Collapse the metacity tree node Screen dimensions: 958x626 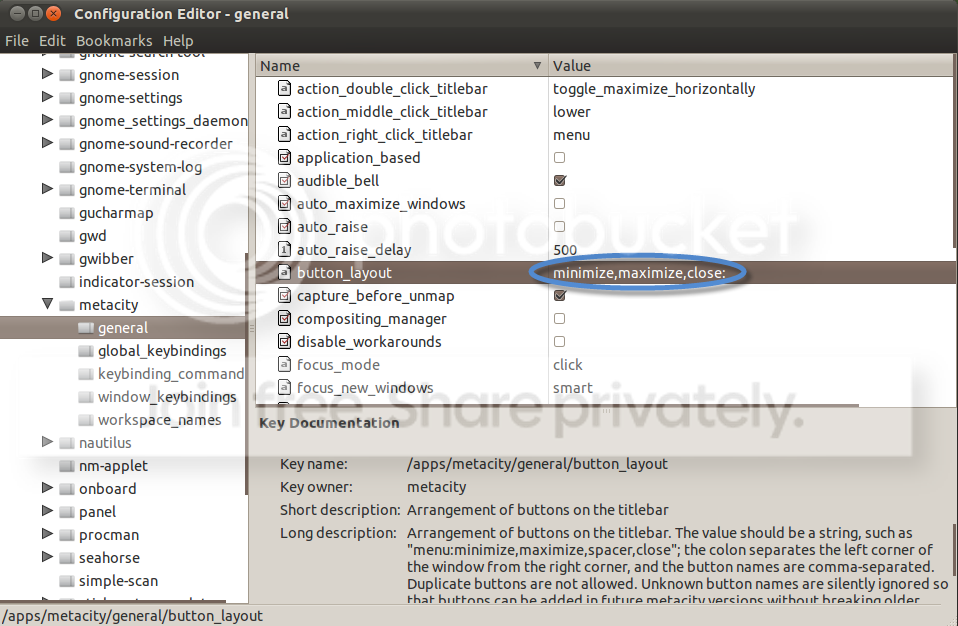[x=47, y=305]
